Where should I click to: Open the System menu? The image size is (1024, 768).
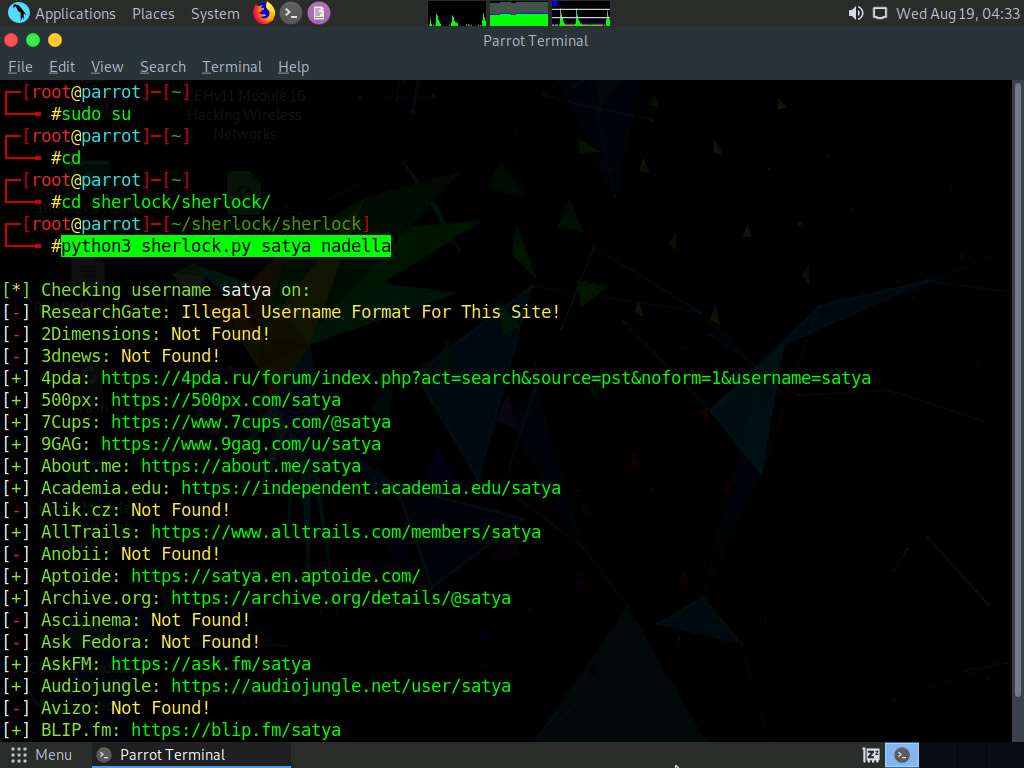(x=215, y=14)
